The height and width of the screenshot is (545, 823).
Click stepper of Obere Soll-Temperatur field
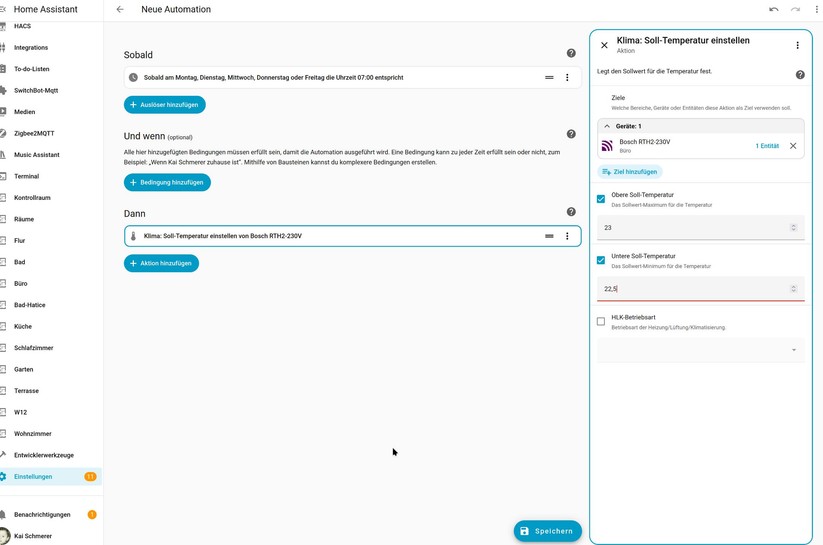point(794,227)
